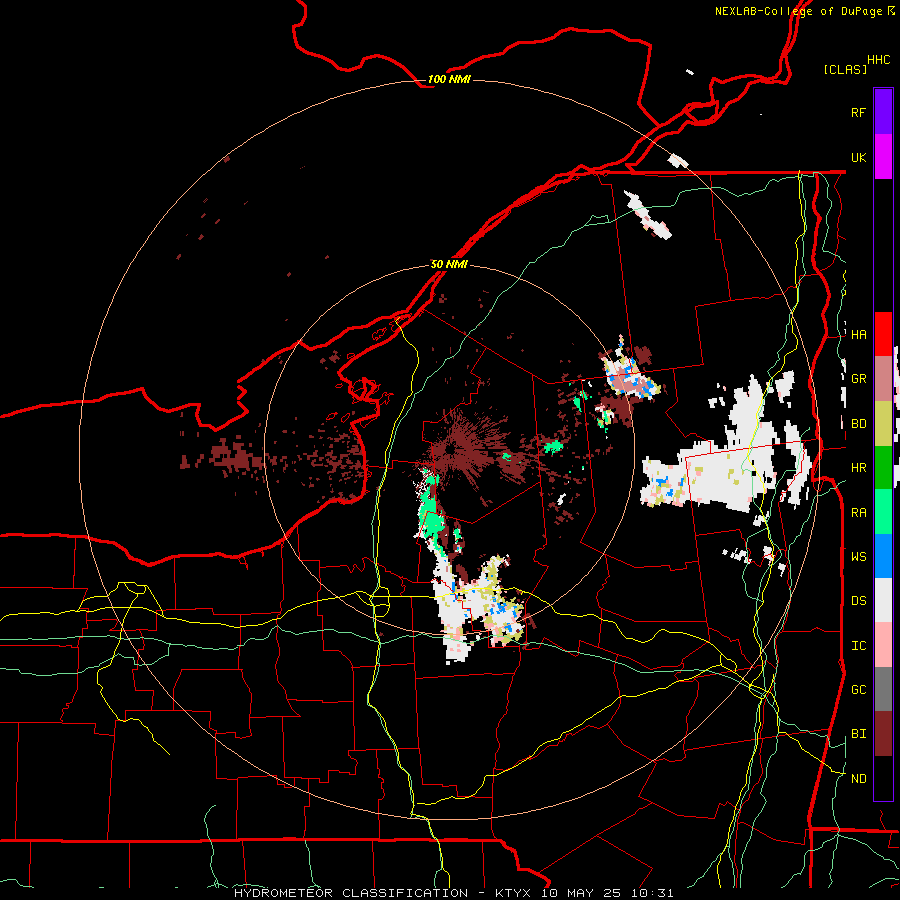Viewport: 900px width, 900px height.
Task: Click the NEXLAB-College of DuPage text
Action: tap(798, 11)
